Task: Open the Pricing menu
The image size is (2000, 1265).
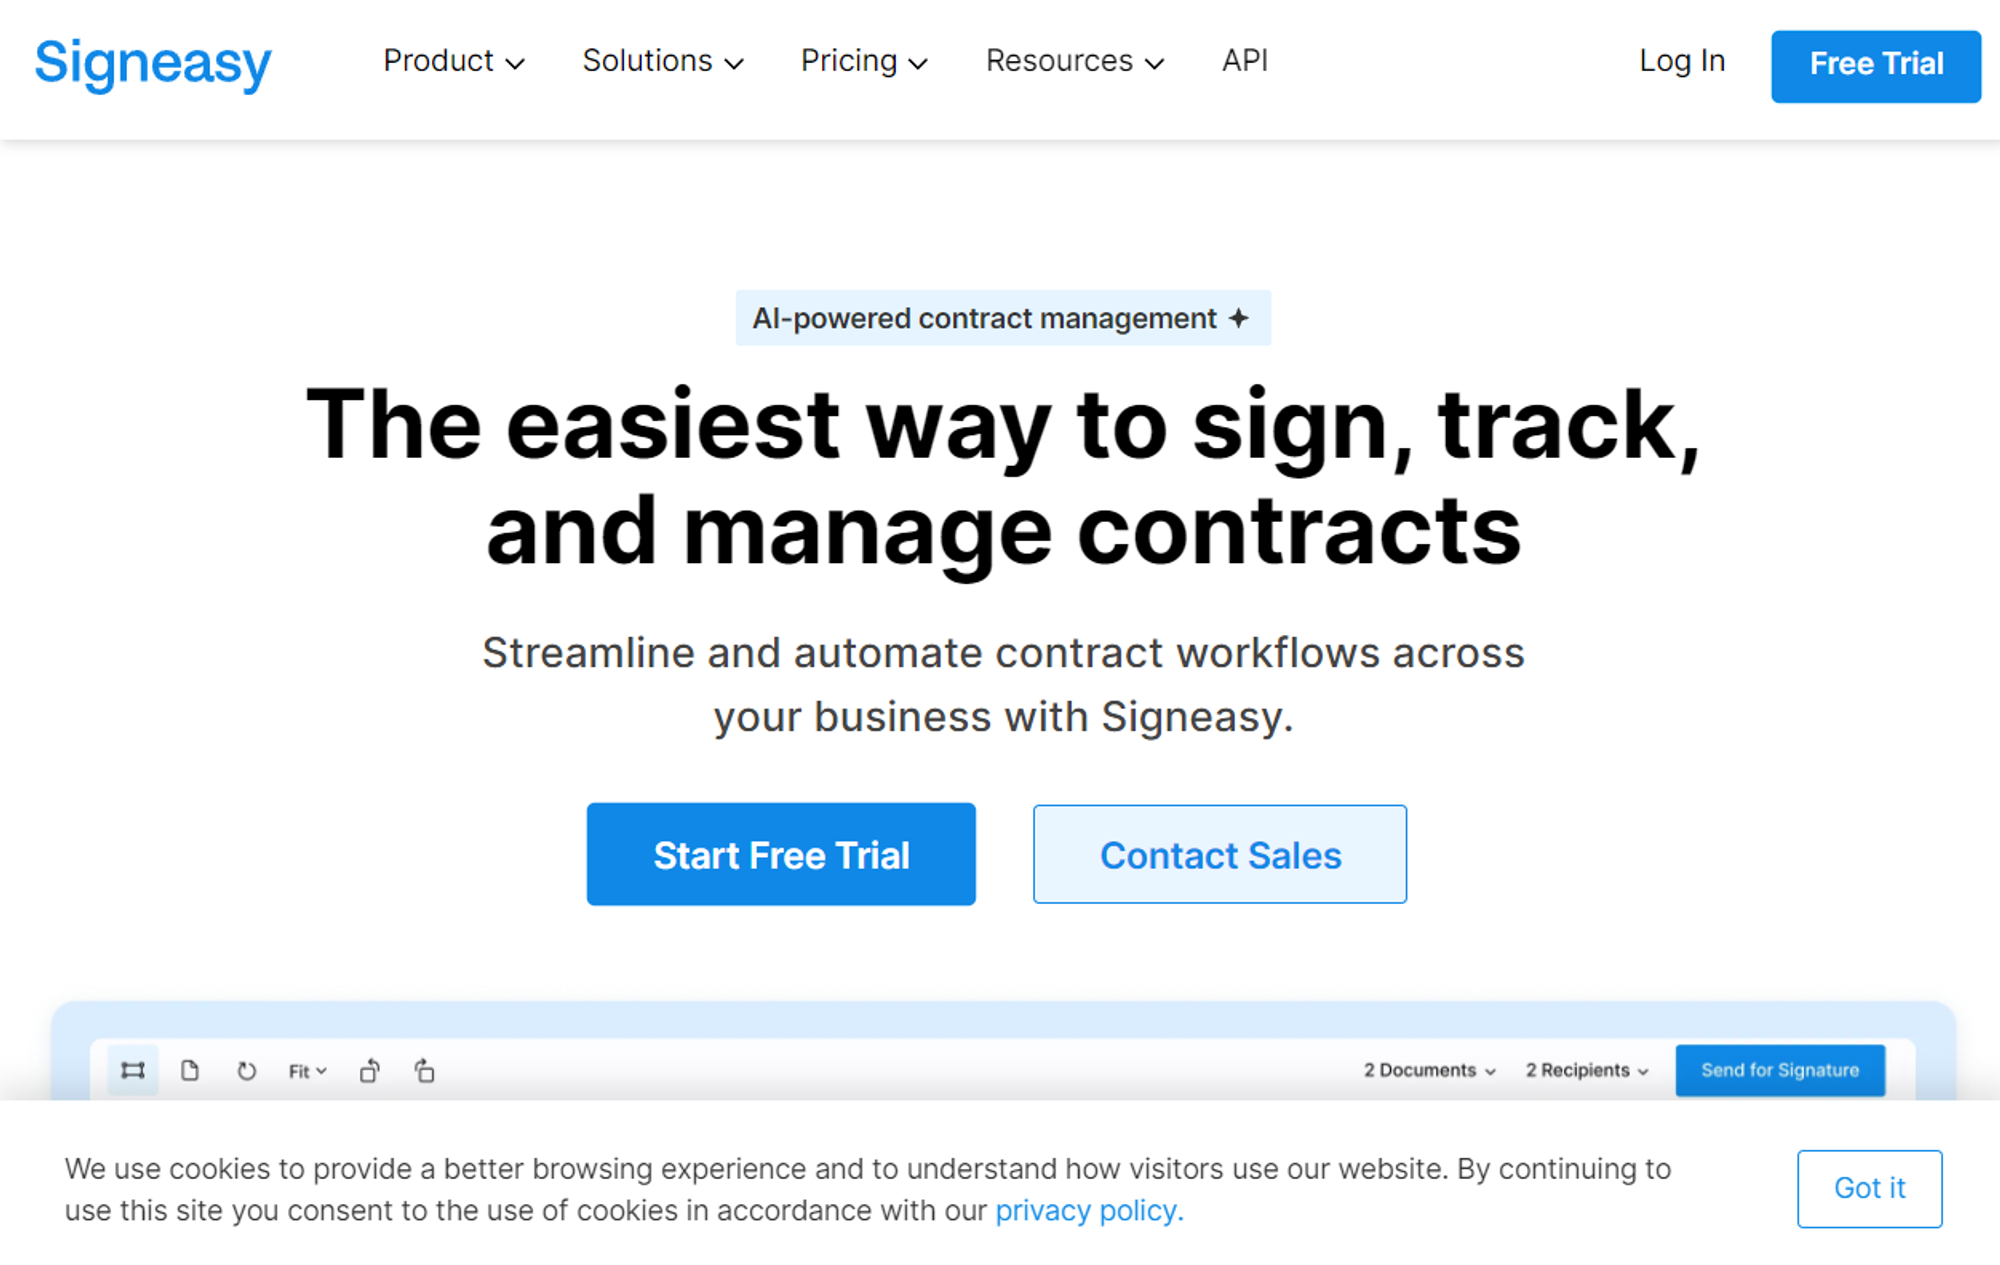Action: click(859, 61)
